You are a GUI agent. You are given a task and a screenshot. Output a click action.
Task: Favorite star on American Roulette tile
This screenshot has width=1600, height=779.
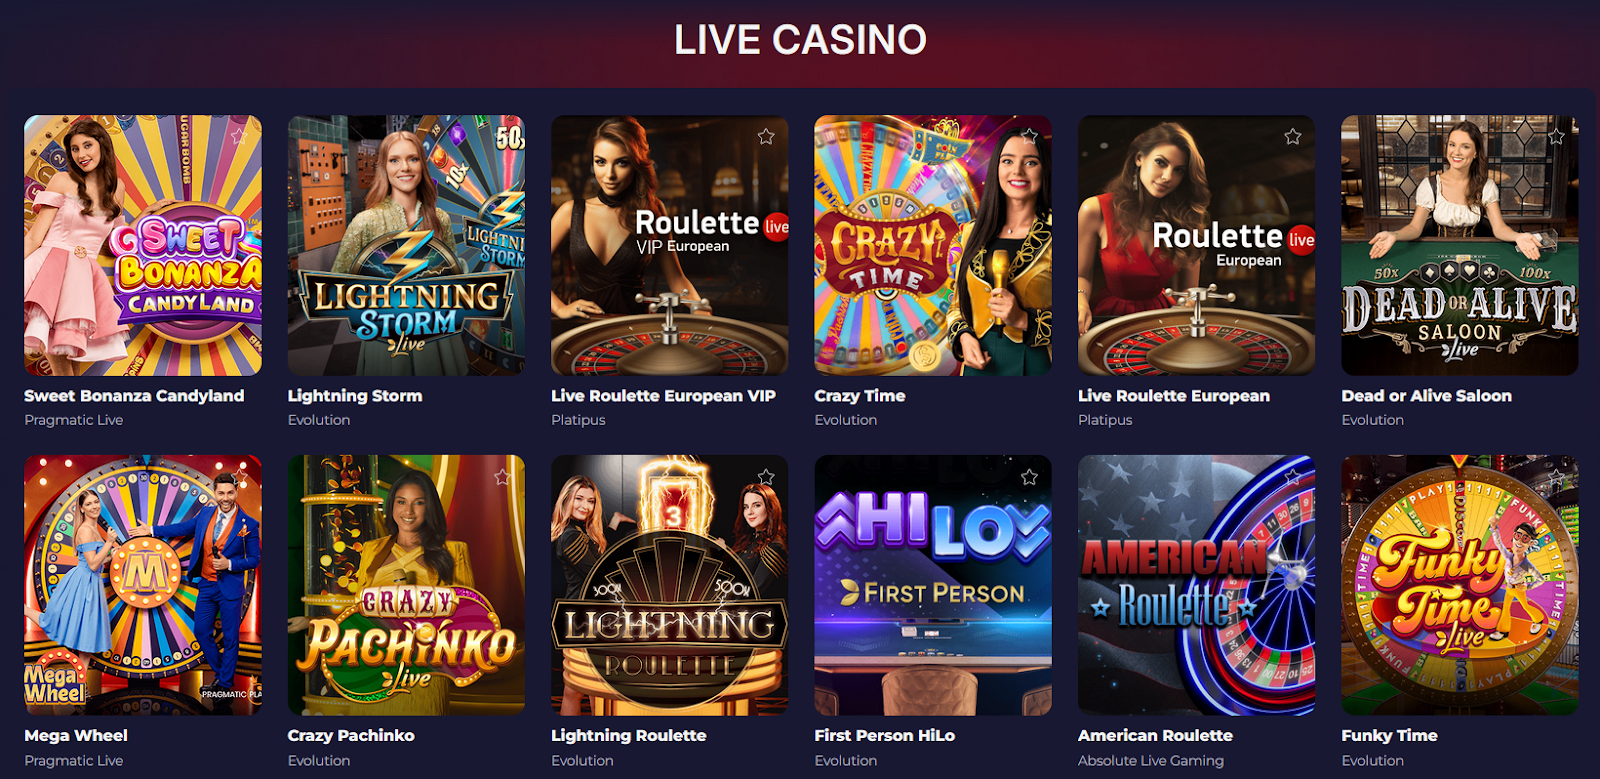(1293, 477)
